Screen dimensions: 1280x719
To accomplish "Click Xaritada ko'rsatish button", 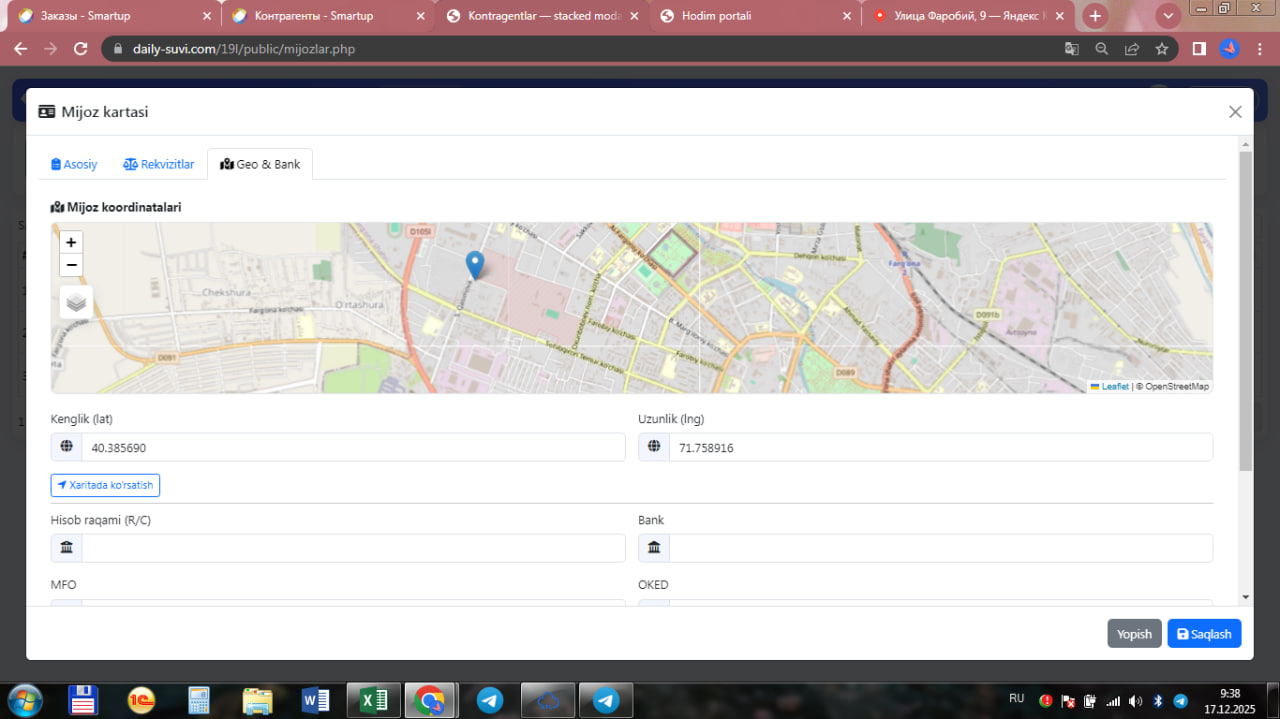I will coord(105,485).
